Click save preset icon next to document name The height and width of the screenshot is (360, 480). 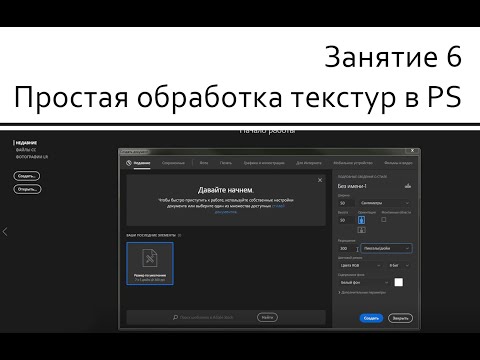(x=408, y=186)
